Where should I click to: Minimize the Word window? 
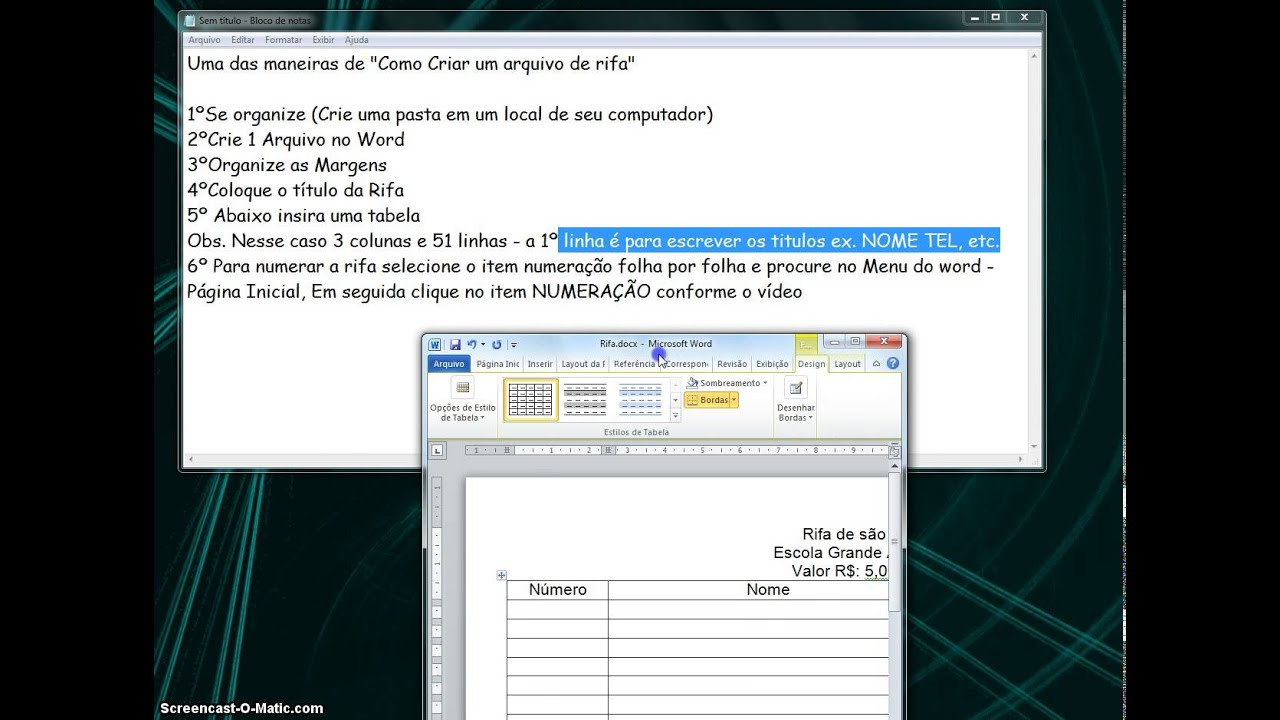pos(832,341)
